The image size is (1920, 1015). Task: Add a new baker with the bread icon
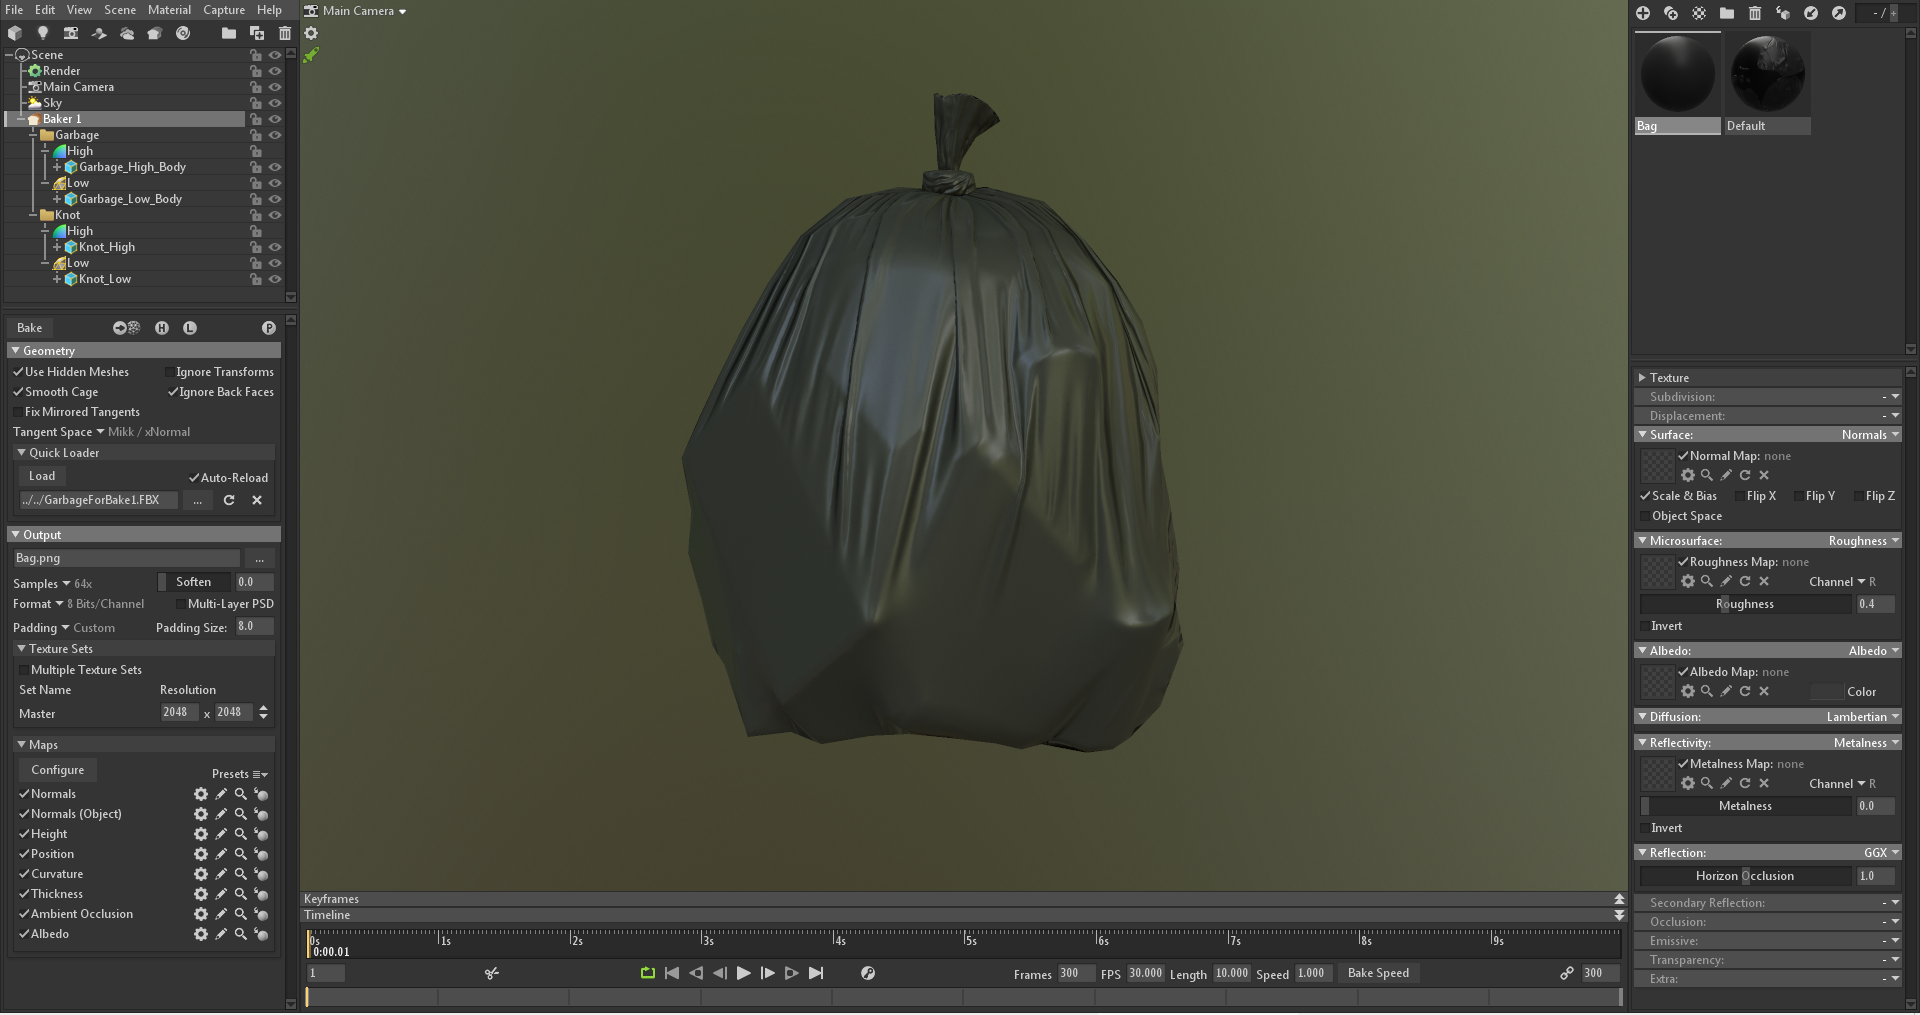coord(155,33)
